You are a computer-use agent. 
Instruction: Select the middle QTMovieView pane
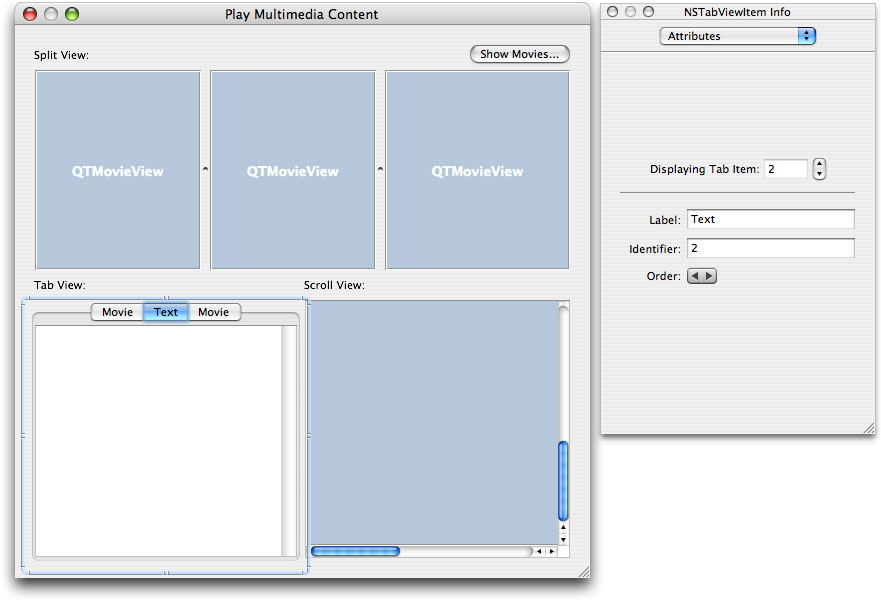291,170
